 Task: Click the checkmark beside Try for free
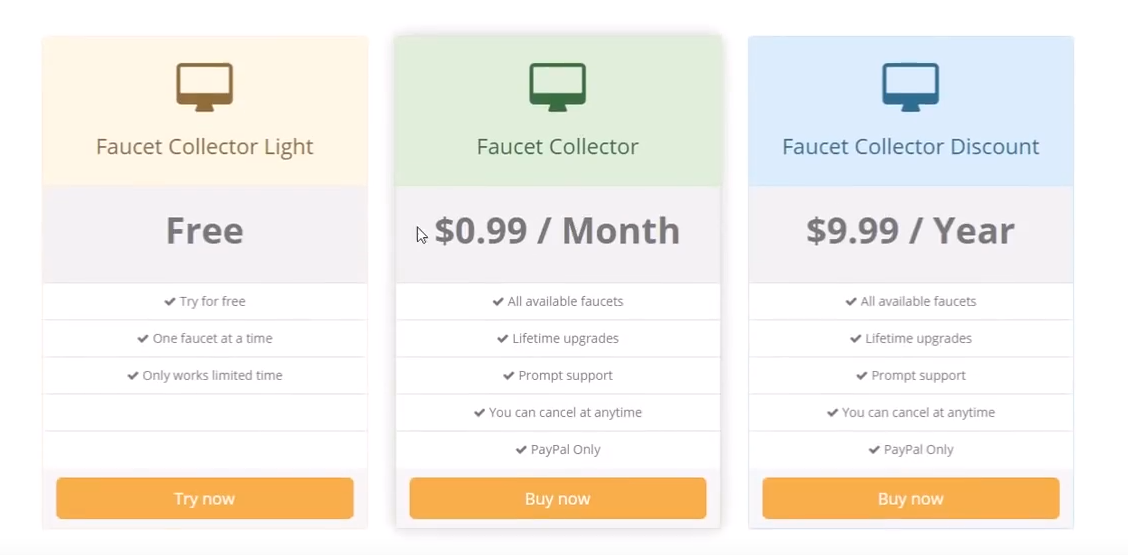(170, 301)
